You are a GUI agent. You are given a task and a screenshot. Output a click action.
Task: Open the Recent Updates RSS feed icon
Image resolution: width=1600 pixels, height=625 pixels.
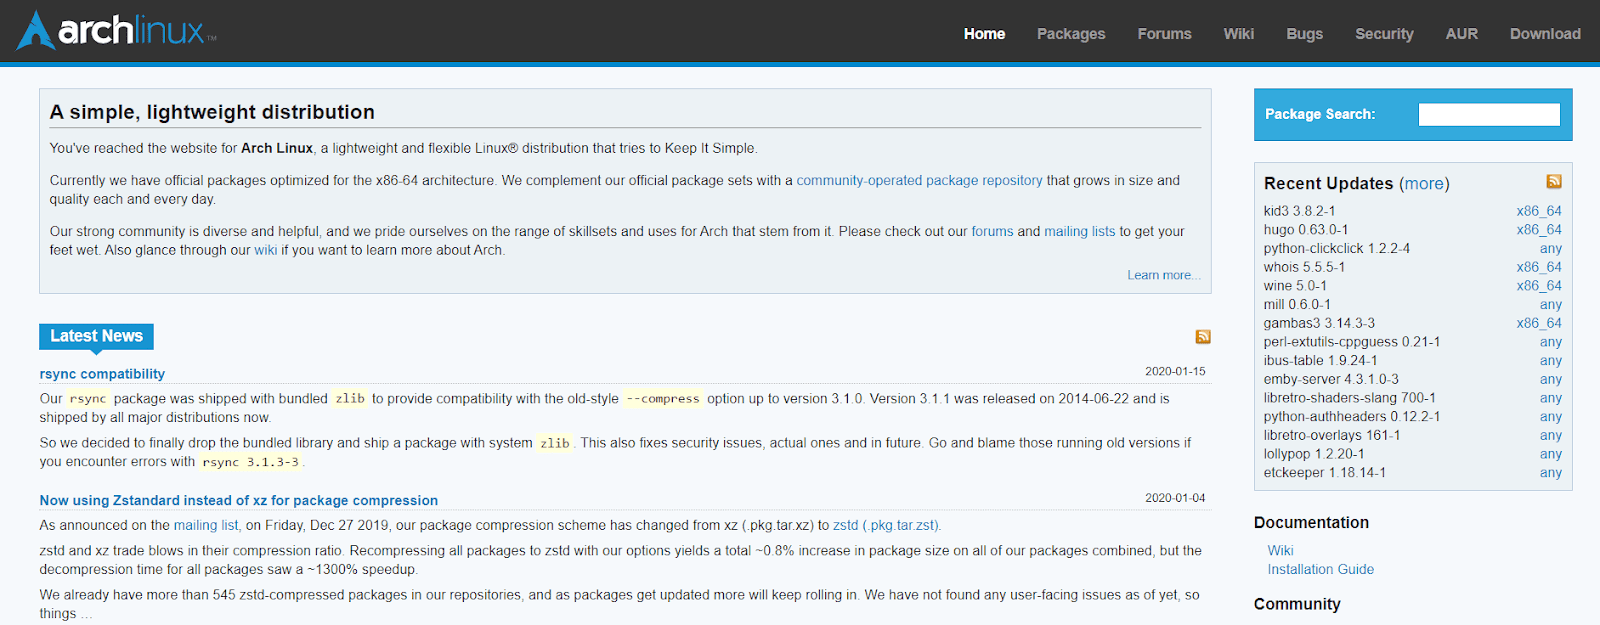click(1554, 181)
